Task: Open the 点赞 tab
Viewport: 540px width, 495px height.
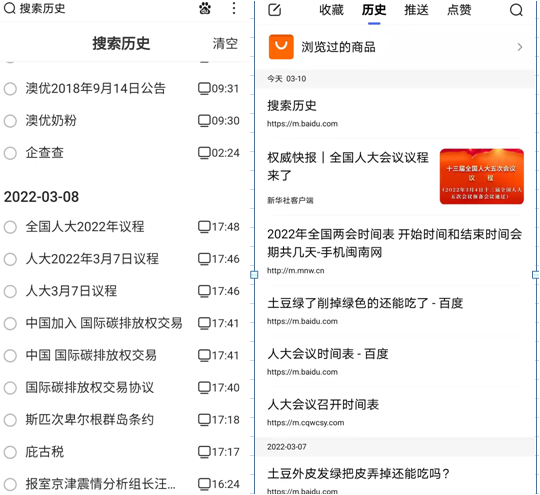Action: (459, 10)
